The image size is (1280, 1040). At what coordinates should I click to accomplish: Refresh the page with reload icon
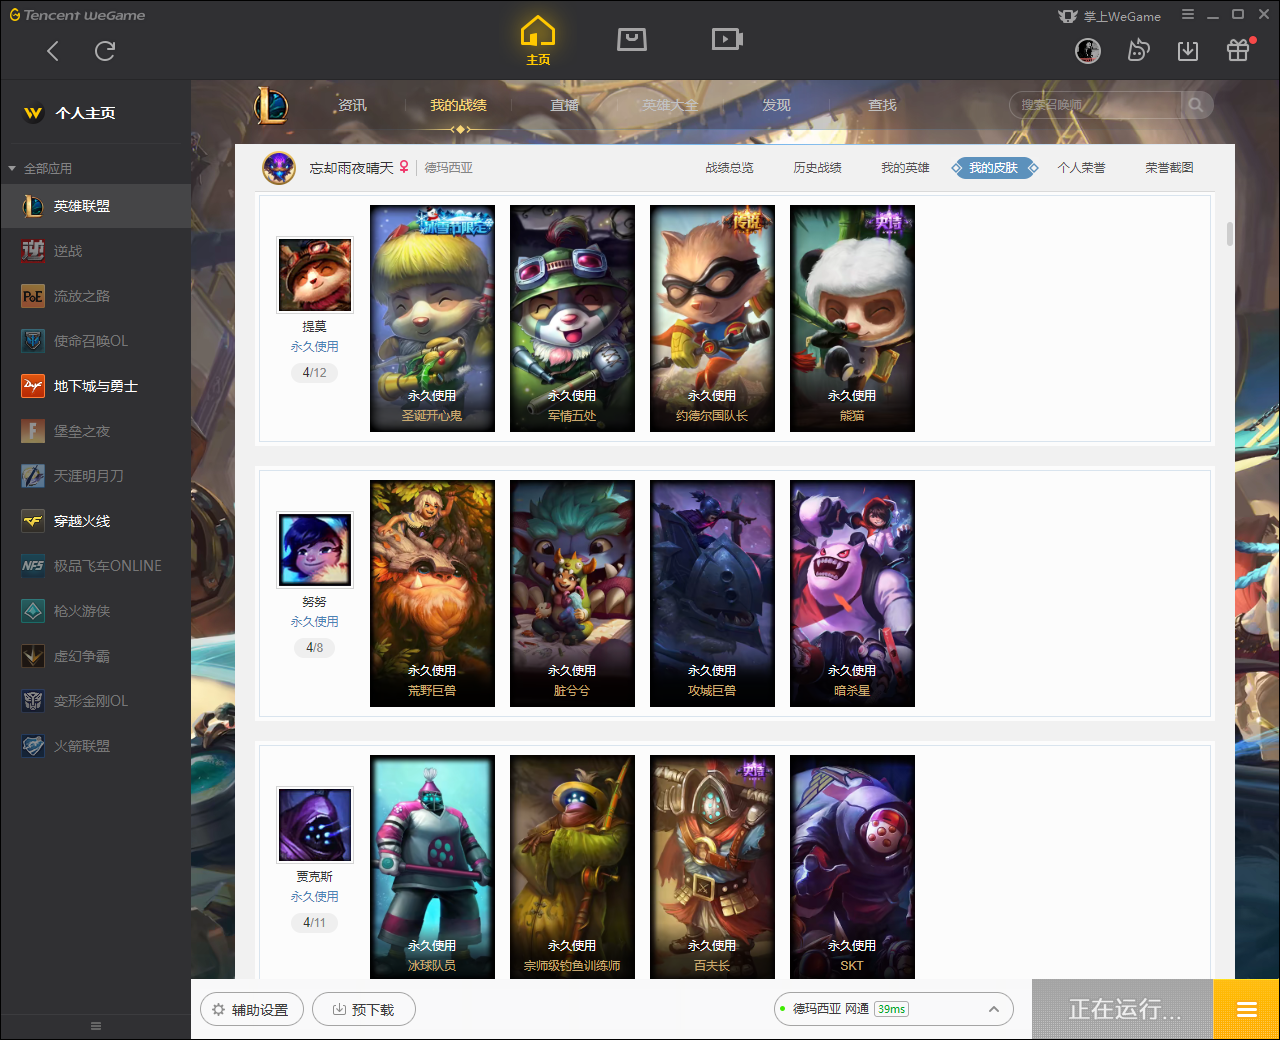tap(105, 51)
